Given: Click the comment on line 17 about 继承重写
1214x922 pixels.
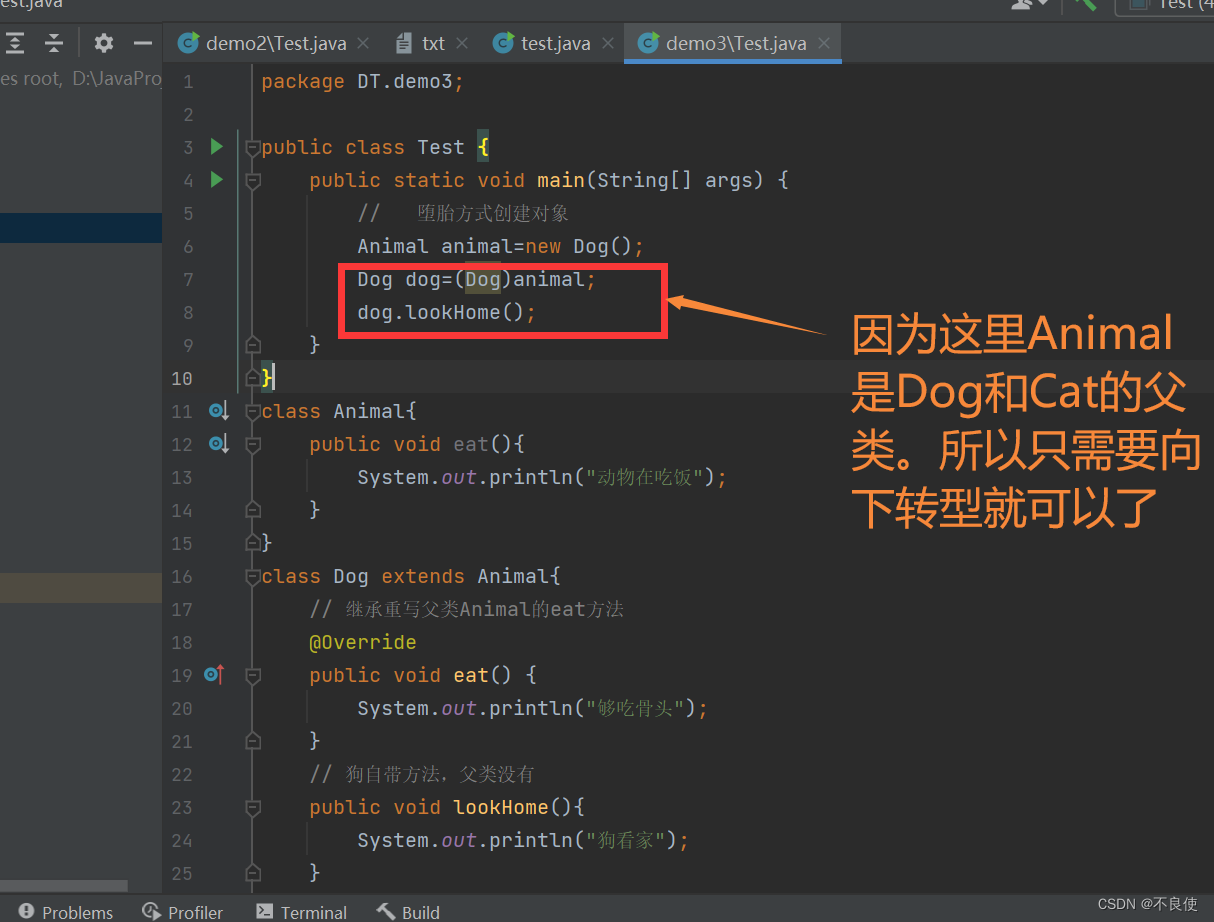Looking at the screenshot, I should pyautogui.click(x=467, y=610).
